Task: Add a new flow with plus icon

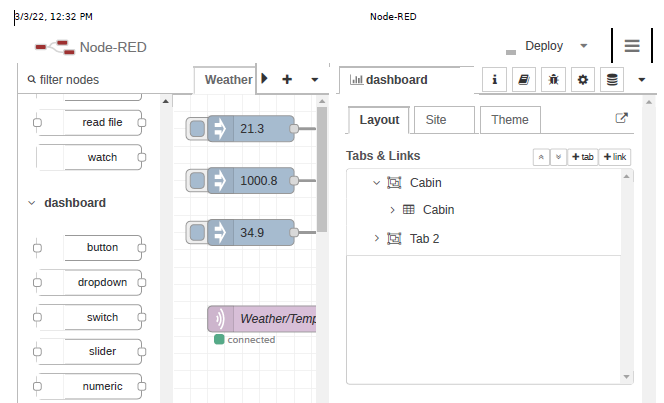Action: click(287, 79)
